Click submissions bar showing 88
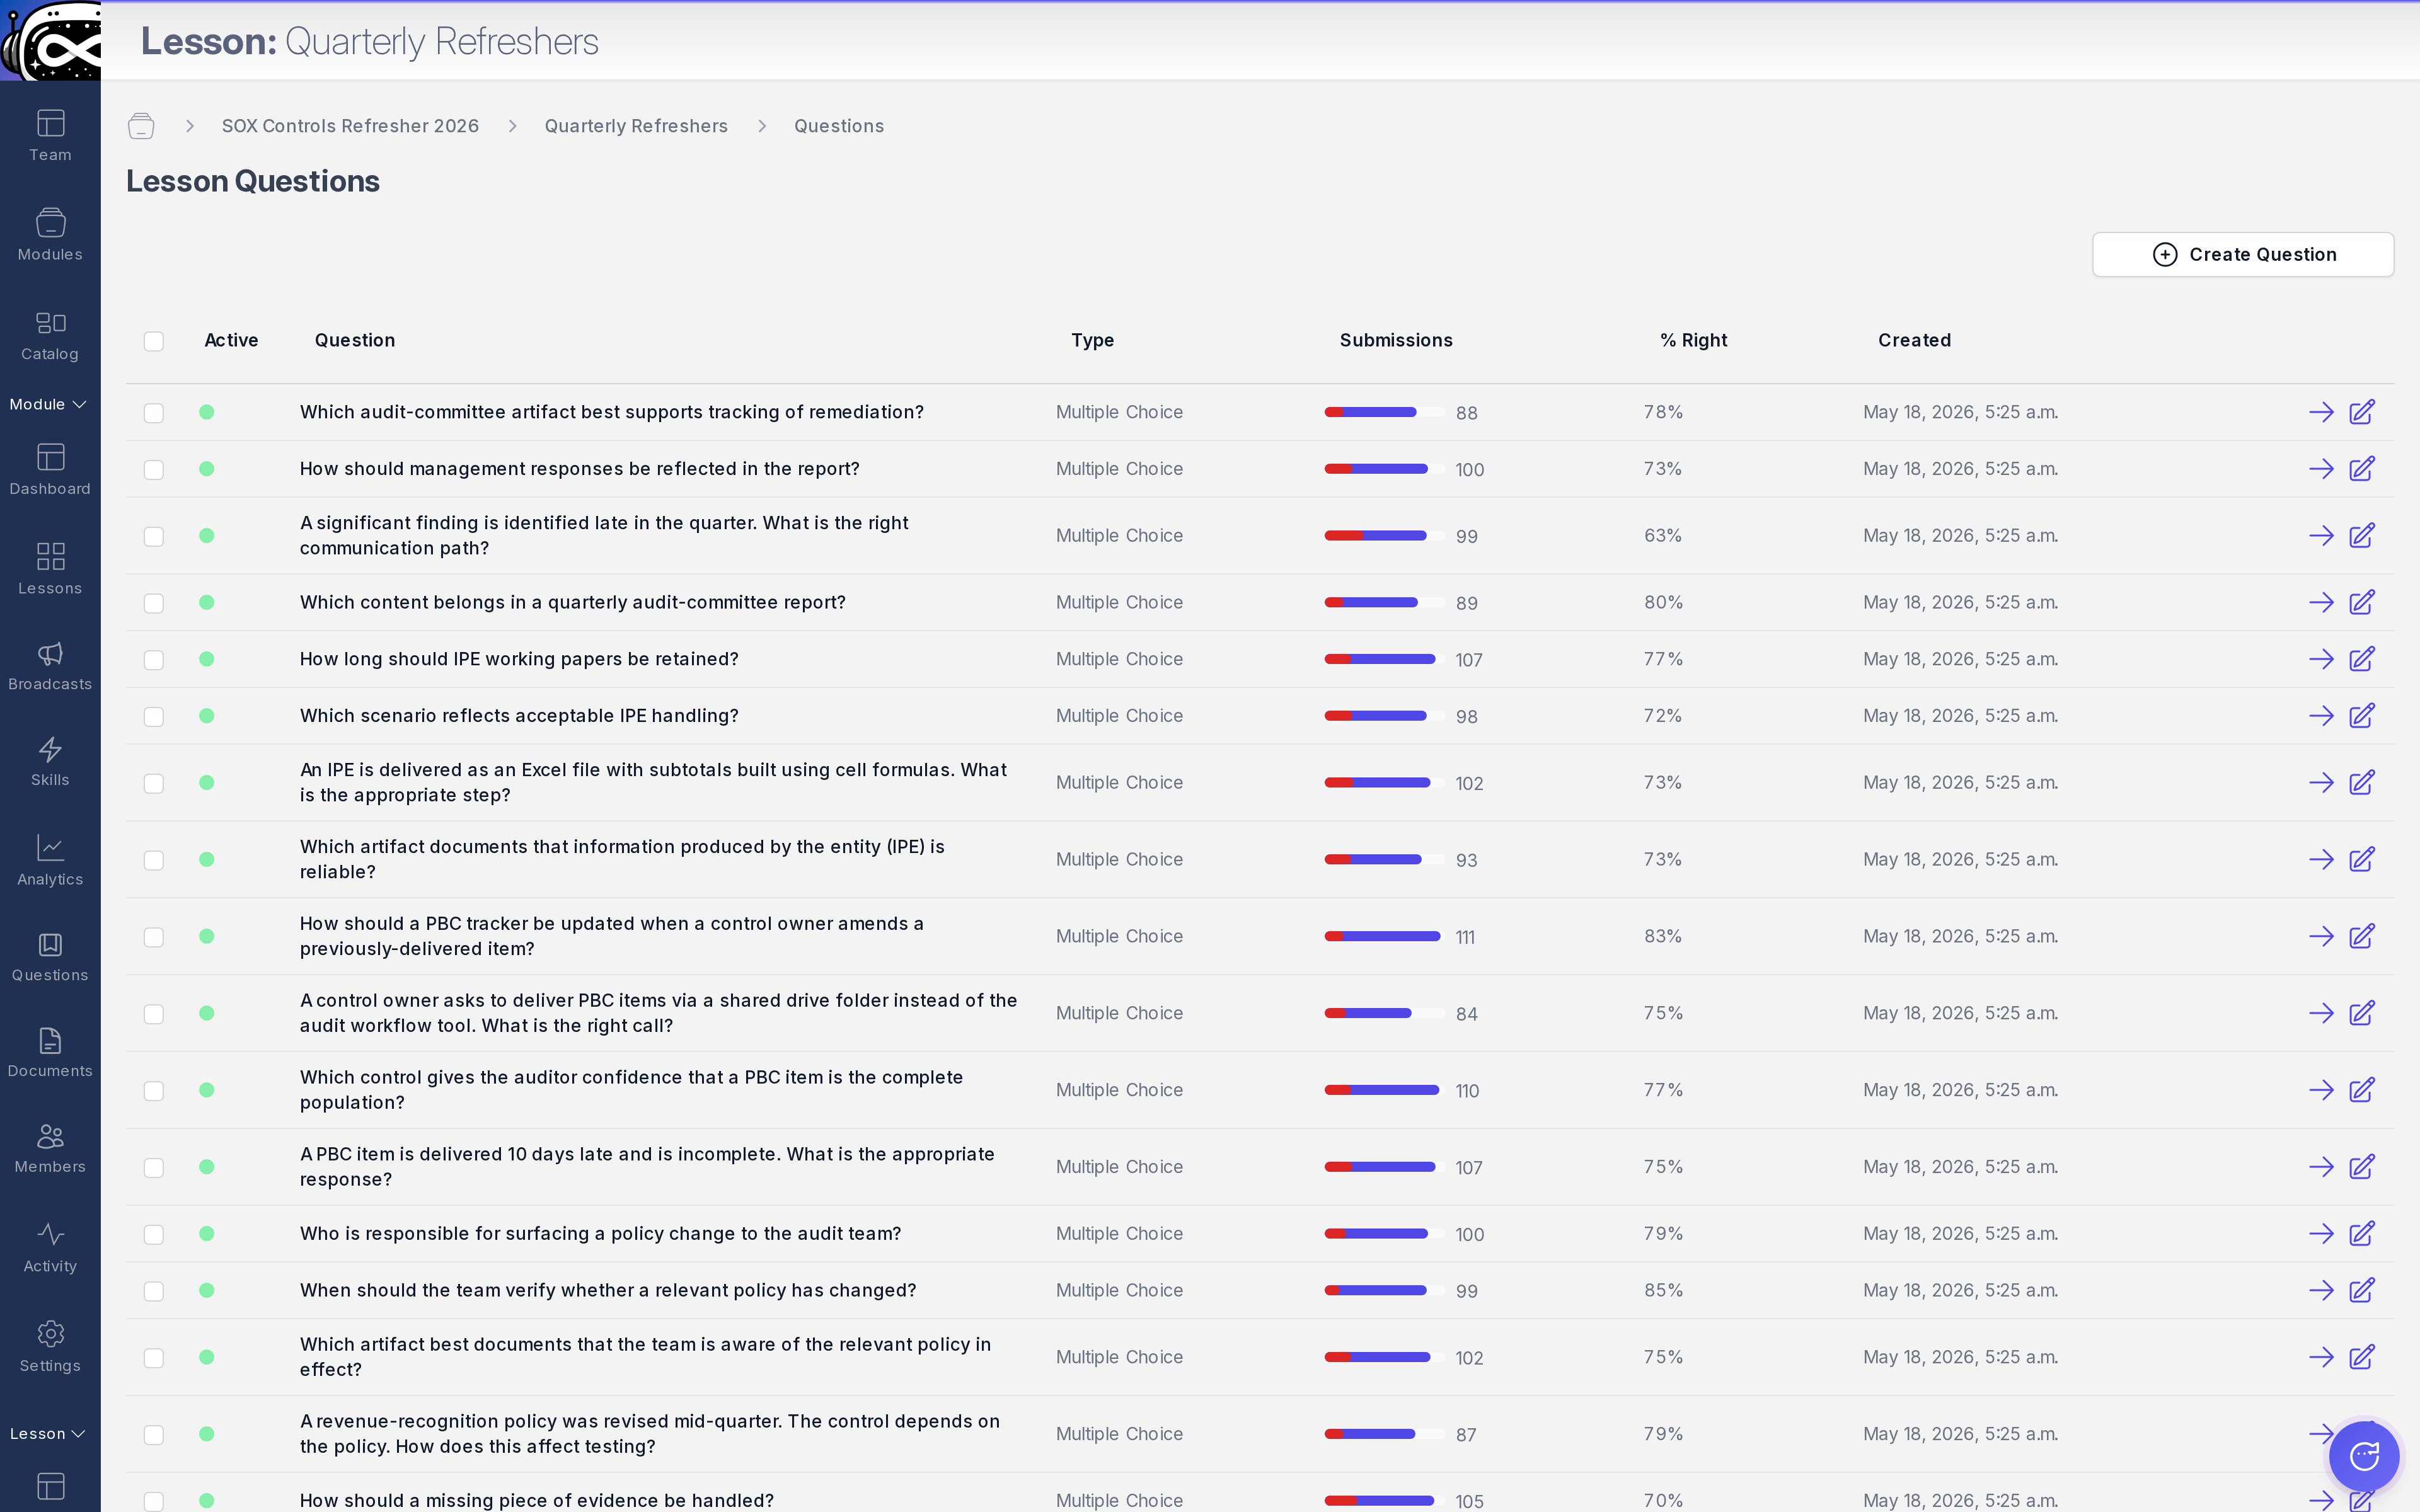This screenshot has height=1512, width=2420. 1384,412
